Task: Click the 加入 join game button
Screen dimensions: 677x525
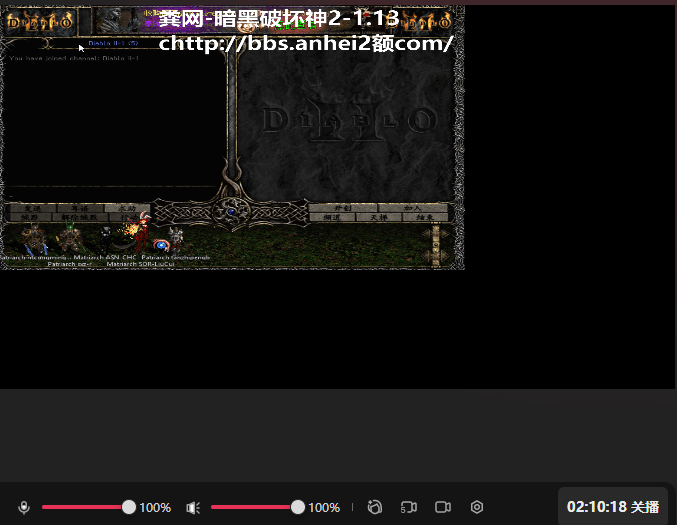Action: click(x=412, y=208)
